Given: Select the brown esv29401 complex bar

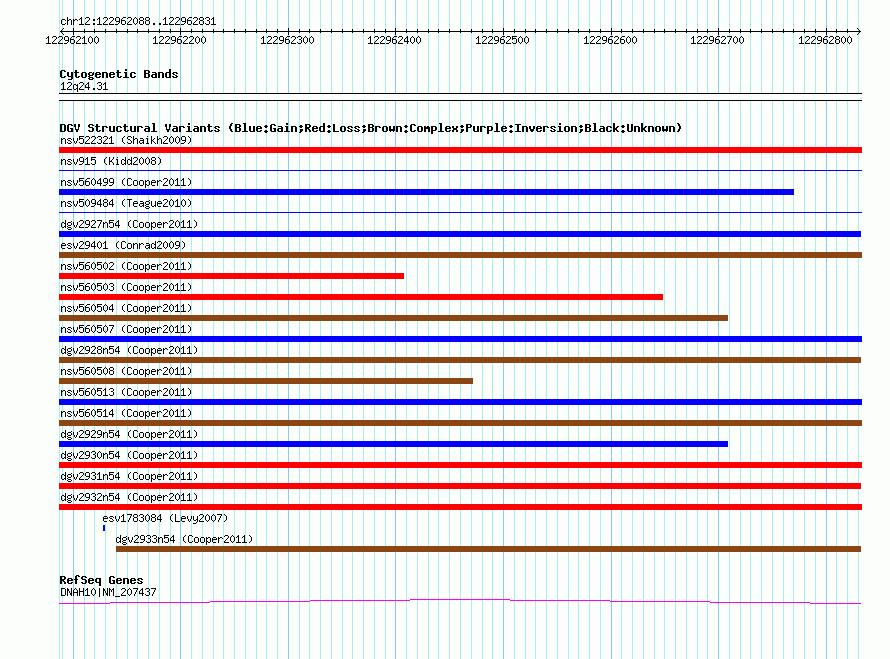Looking at the screenshot, I should tap(460, 255).
